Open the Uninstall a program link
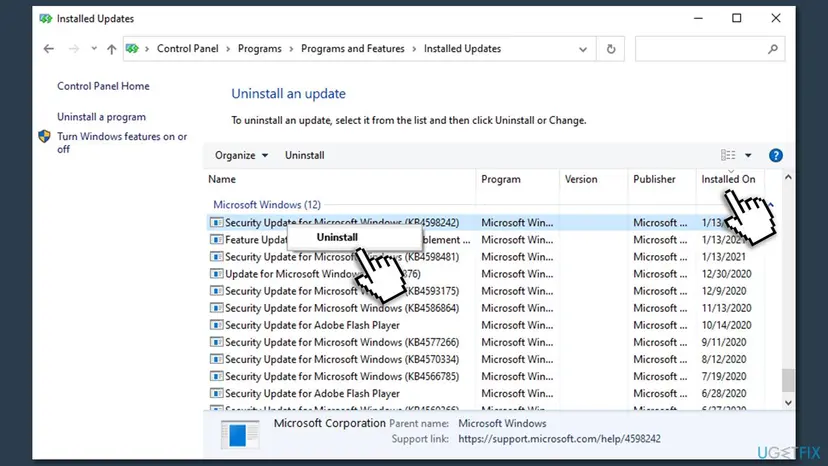 101,117
